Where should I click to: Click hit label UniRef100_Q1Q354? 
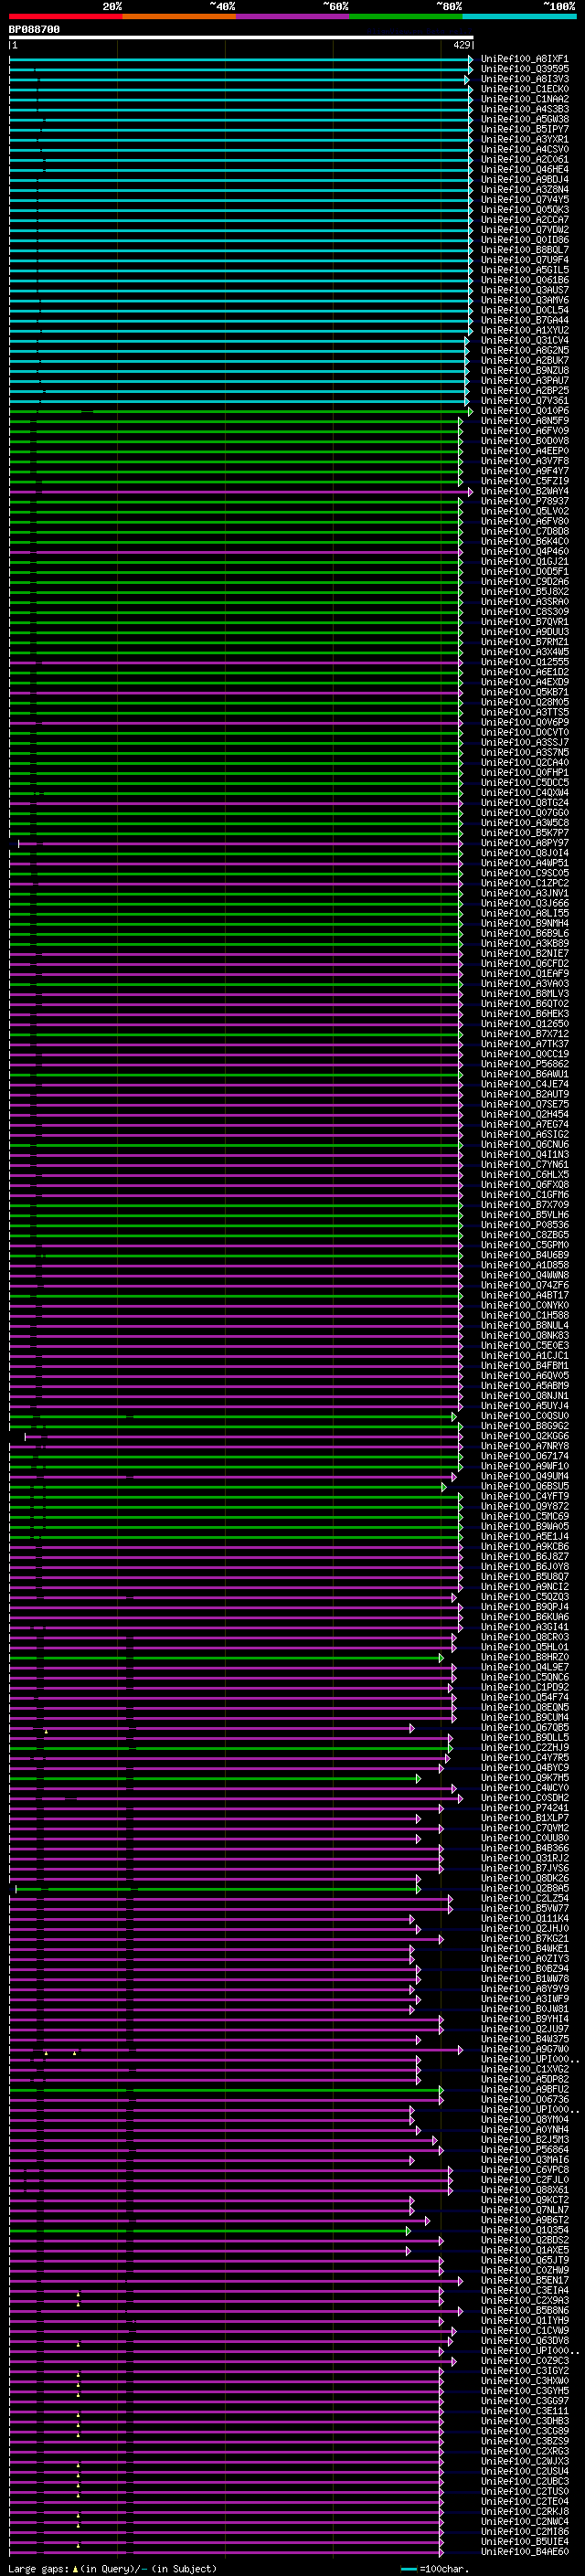click(x=525, y=2229)
